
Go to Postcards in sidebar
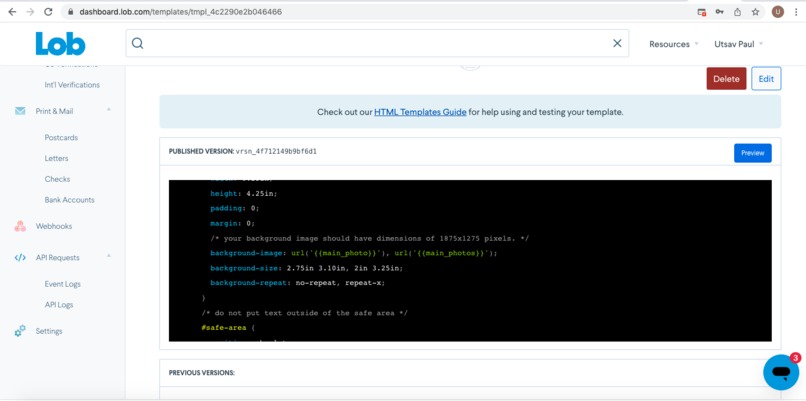pyautogui.click(x=61, y=138)
